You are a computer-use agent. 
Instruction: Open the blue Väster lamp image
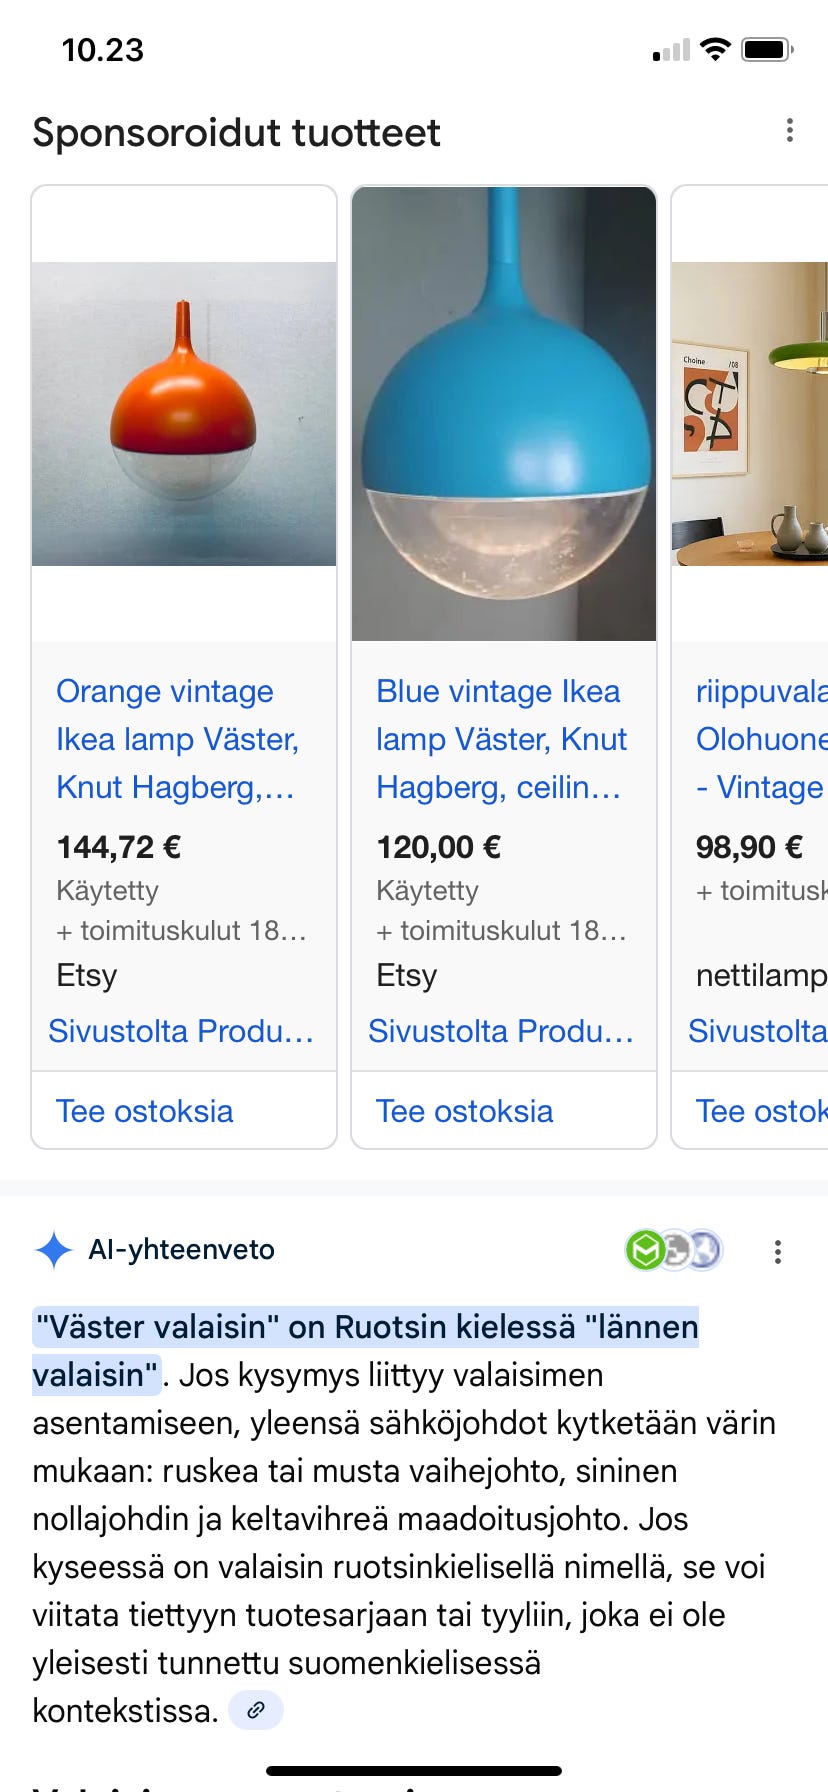504,414
